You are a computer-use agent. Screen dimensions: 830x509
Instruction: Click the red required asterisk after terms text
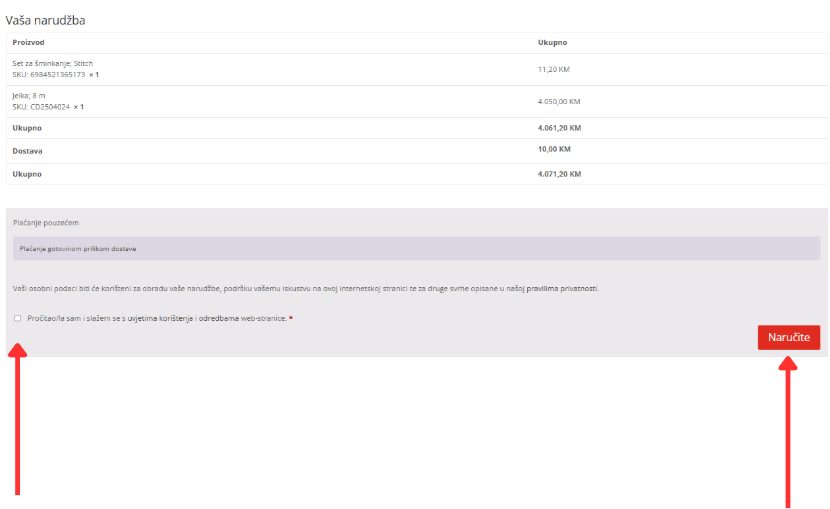tap(291, 318)
